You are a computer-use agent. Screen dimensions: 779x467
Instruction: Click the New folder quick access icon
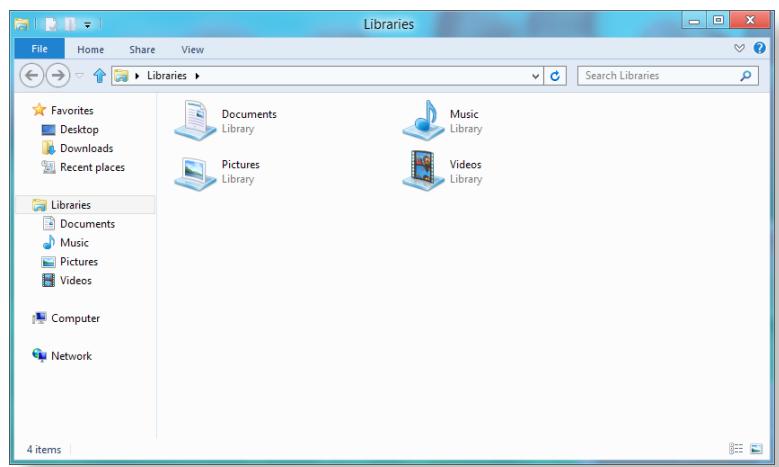point(70,24)
